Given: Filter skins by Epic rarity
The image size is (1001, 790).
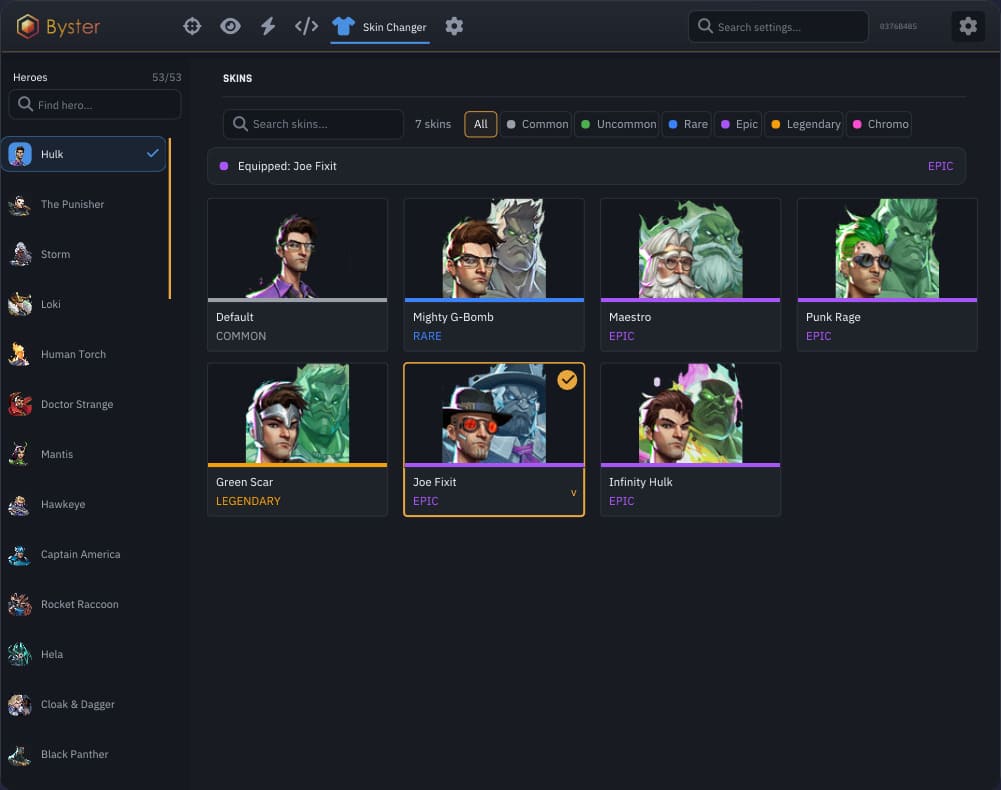Looking at the screenshot, I should click(738, 124).
